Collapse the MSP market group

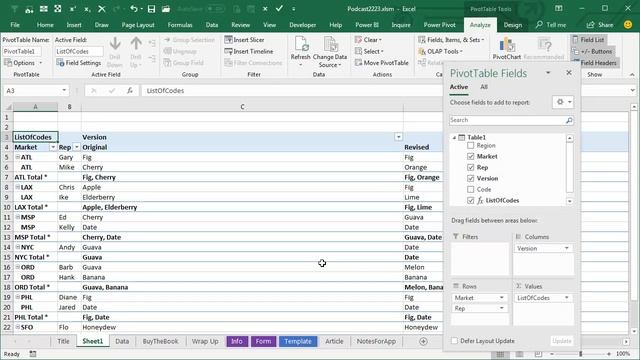(18, 217)
